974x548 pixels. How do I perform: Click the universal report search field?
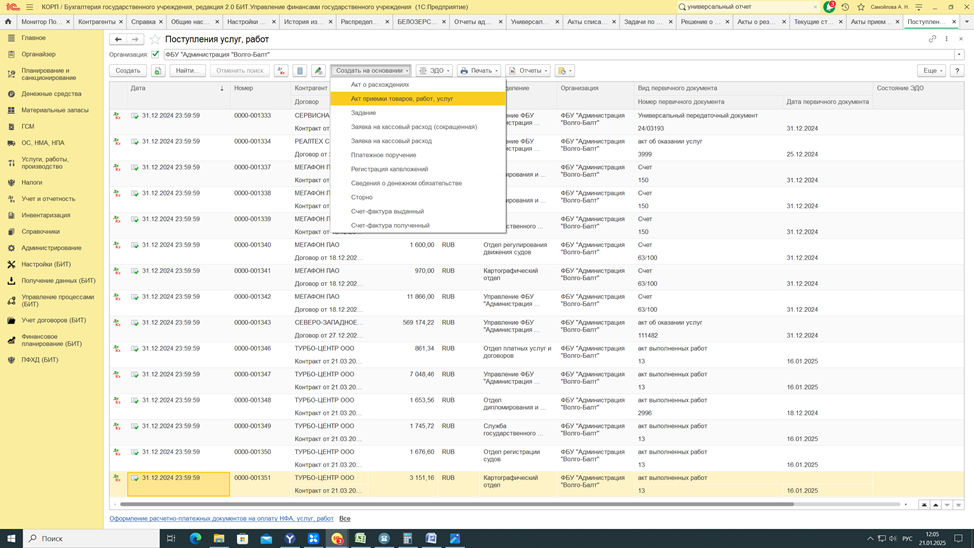point(749,7)
